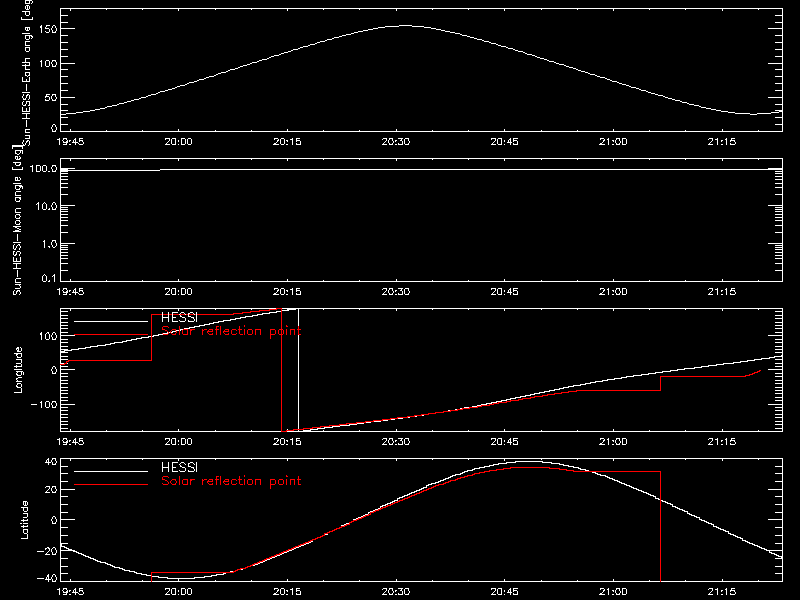Click the 100 tick on Longitude axis
Viewport: 800px width, 600px height.
click(48, 336)
